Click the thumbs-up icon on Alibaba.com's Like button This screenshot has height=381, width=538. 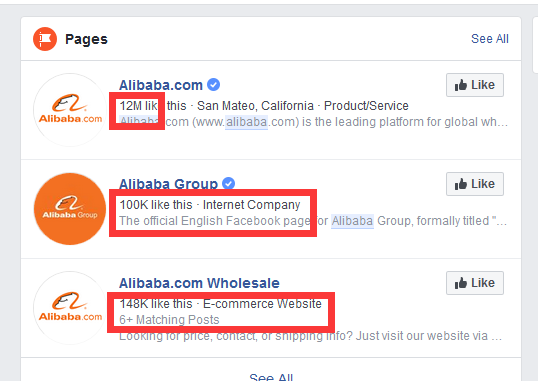[x=461, y=85]
